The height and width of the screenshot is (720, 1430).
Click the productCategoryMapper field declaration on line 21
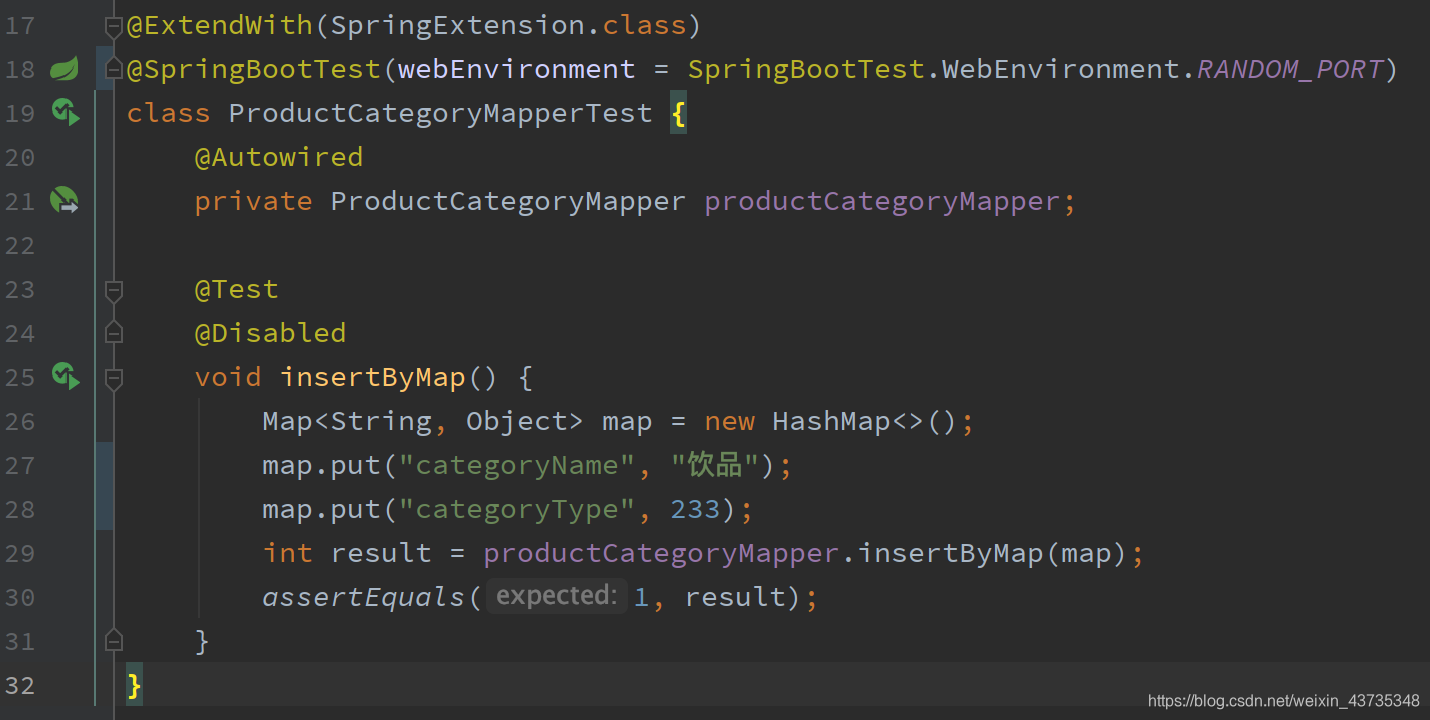pos(882,201)
